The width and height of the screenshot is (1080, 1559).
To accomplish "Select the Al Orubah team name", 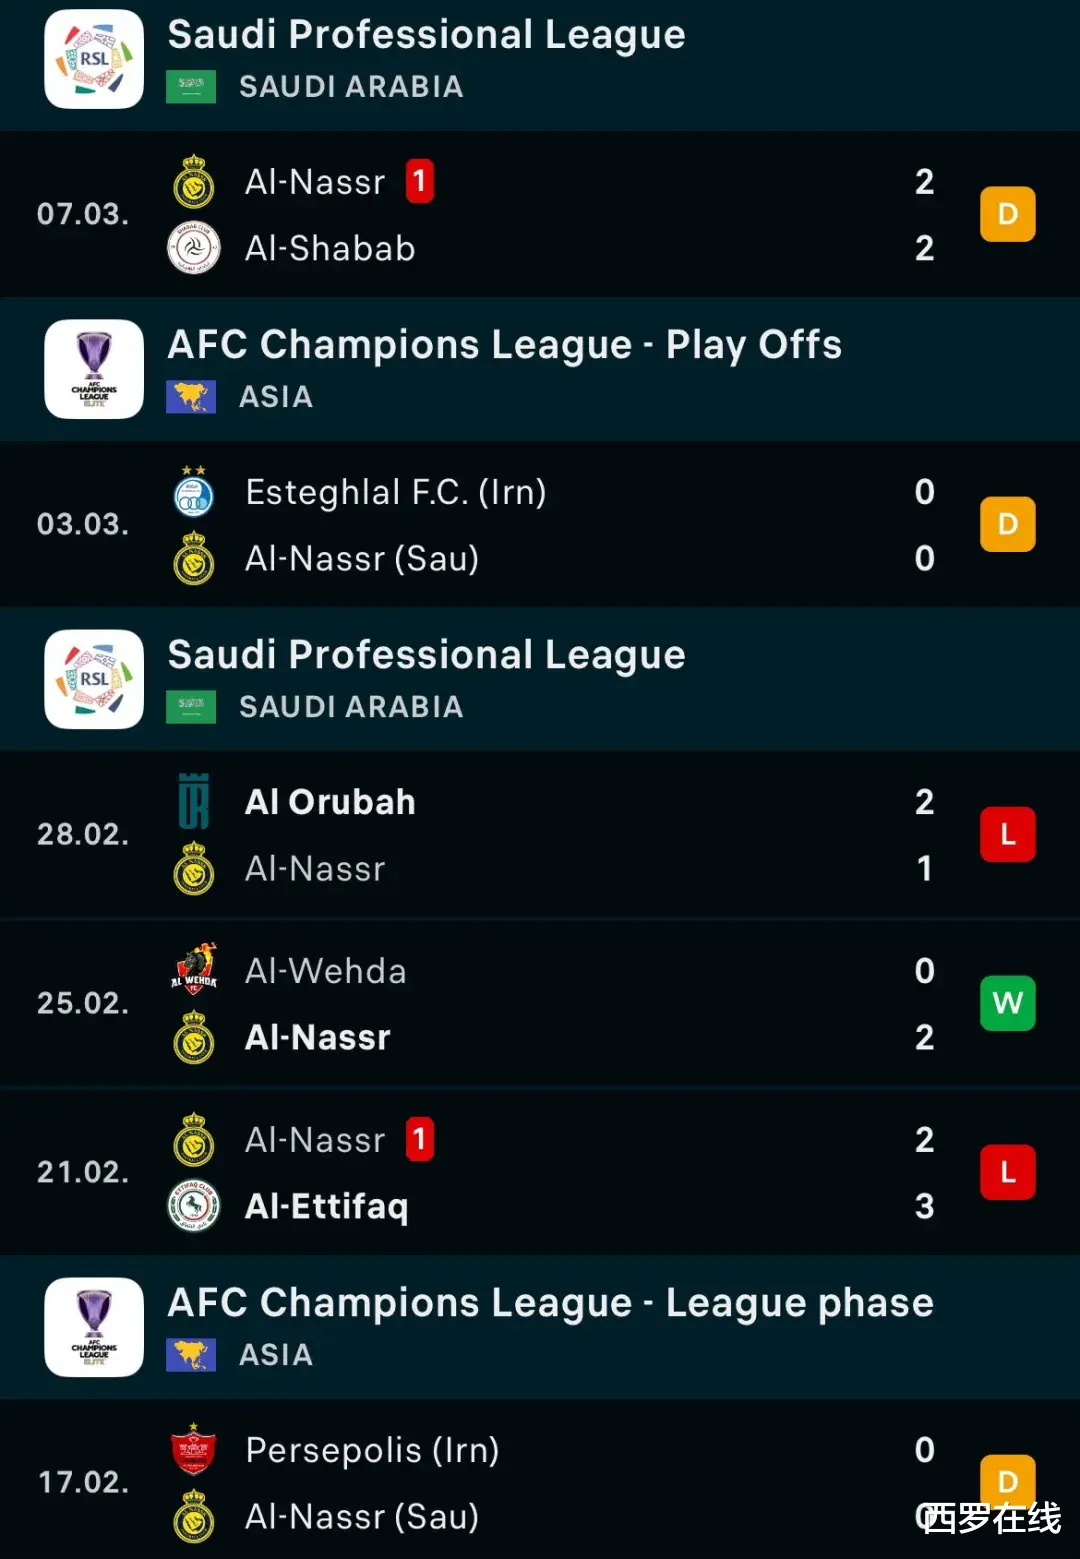I will (x=330, y=802).
